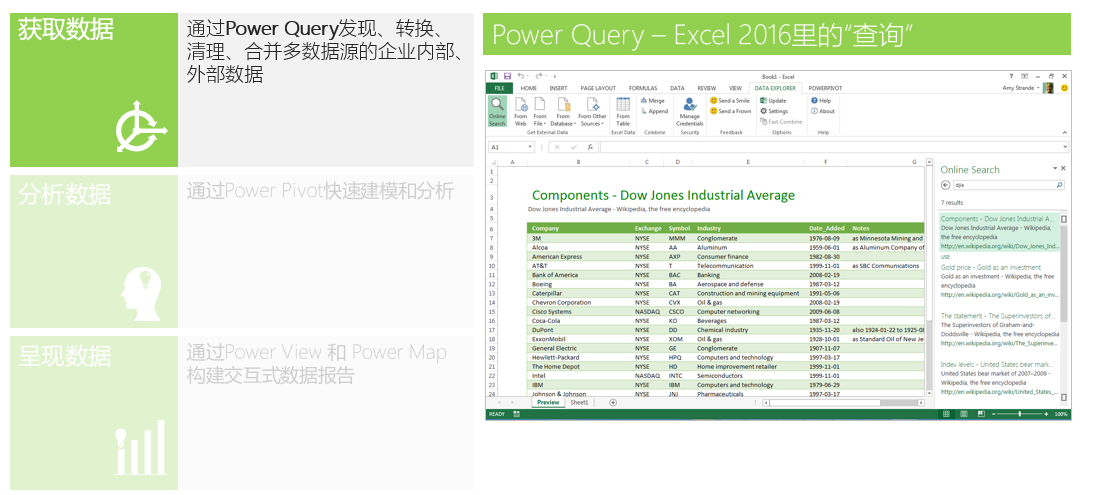Switch to the PAGE LAYOUT tab
1095x495 pixels.
[598, 89]
